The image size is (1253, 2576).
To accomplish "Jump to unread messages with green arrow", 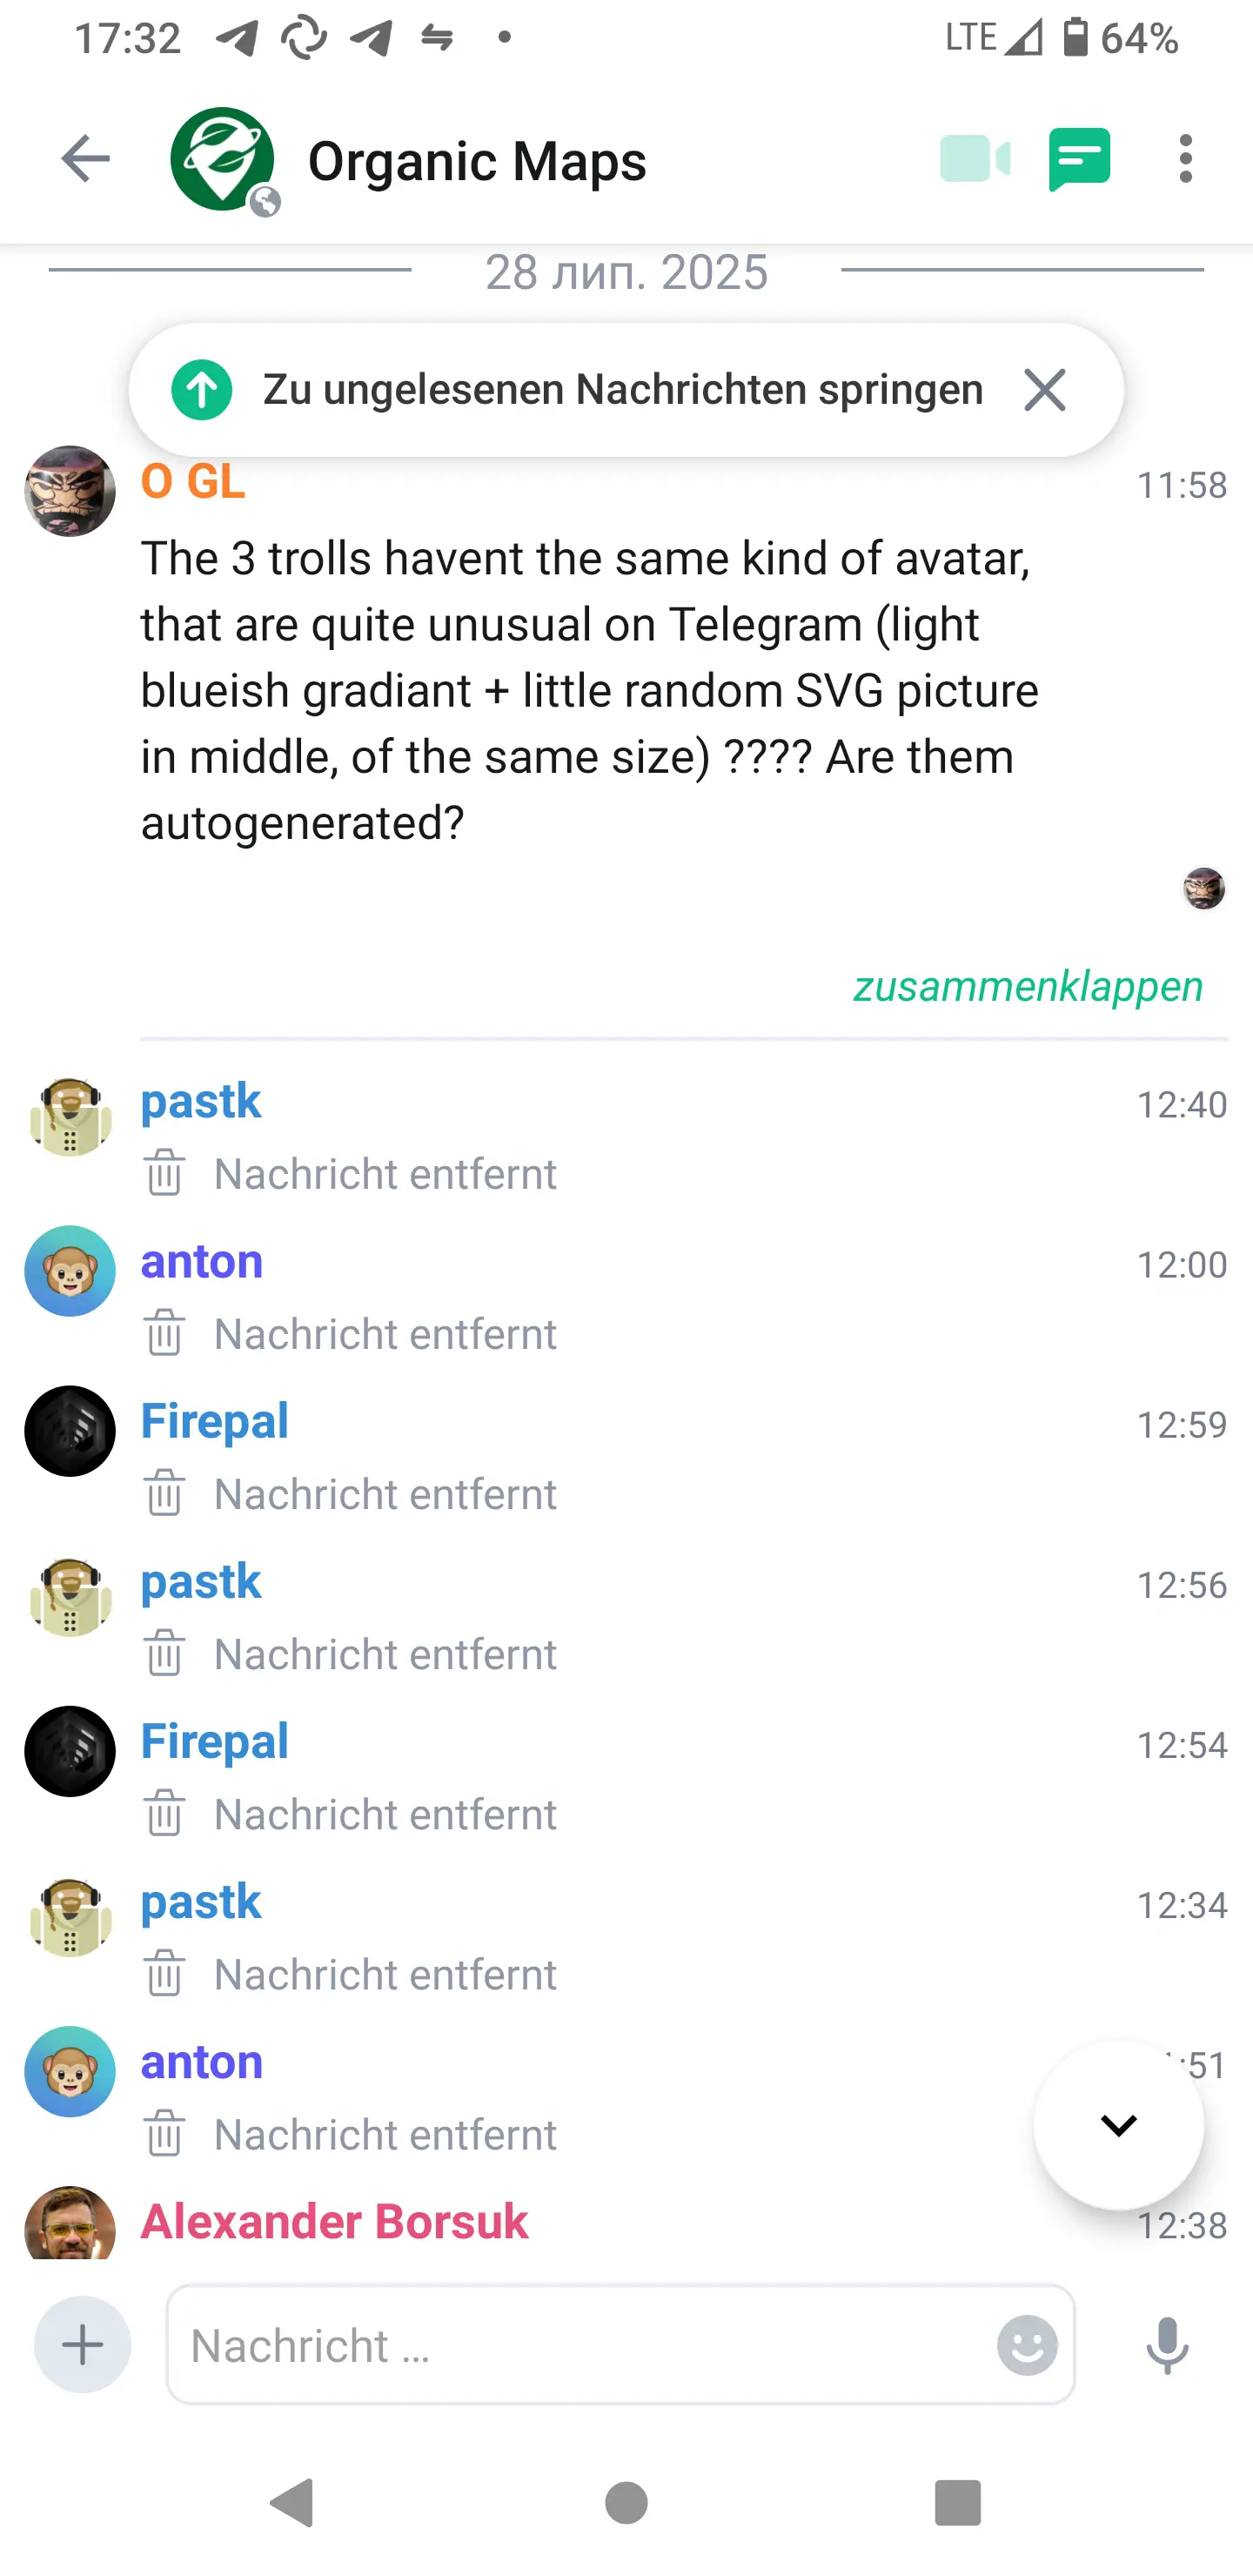I will [201, 390].
